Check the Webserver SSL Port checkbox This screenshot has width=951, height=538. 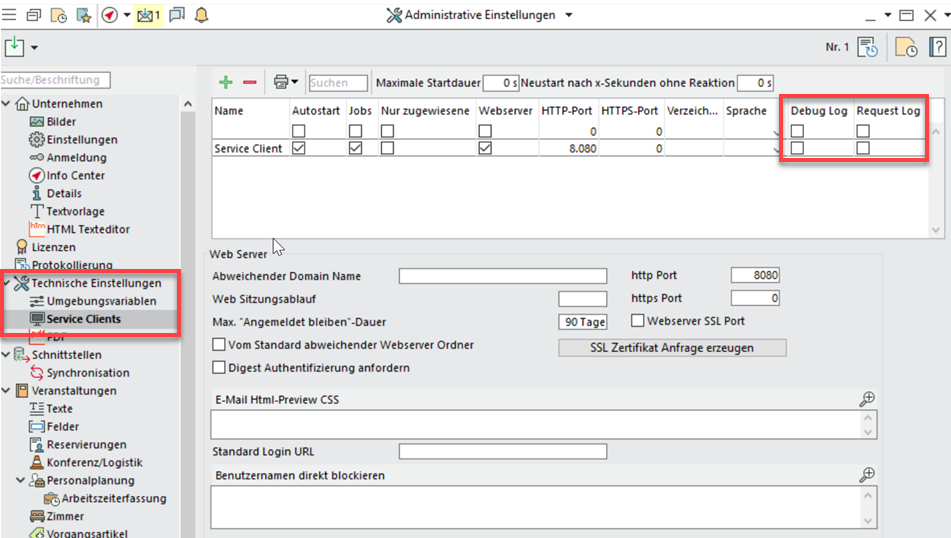click(638, 321)
